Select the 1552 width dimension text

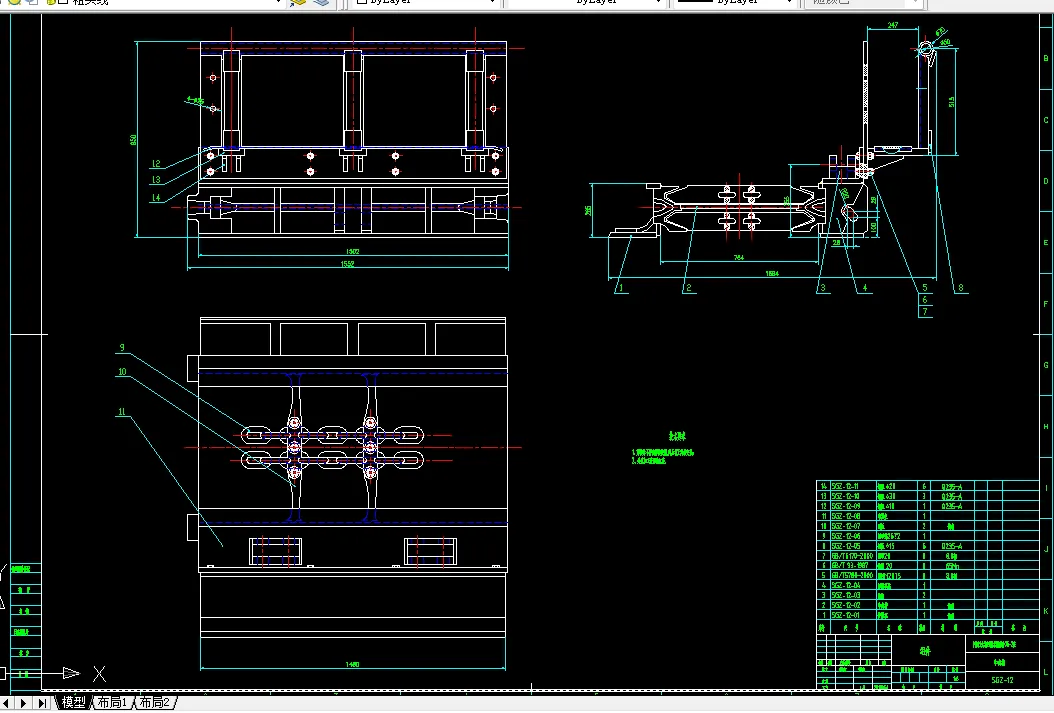pos(348,264)
